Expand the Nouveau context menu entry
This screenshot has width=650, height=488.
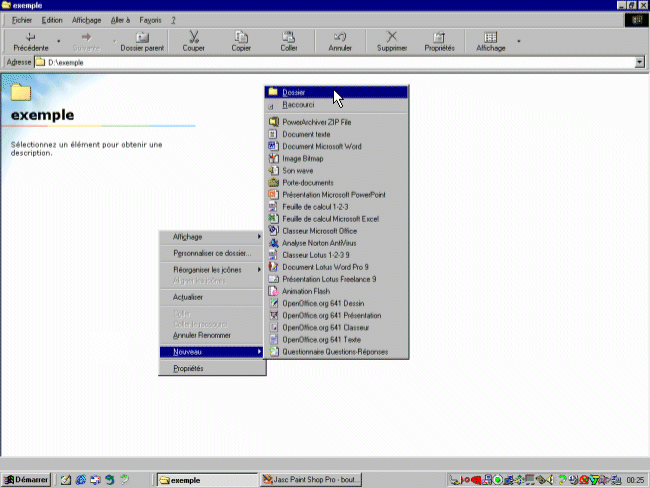(x=212, y=352)
